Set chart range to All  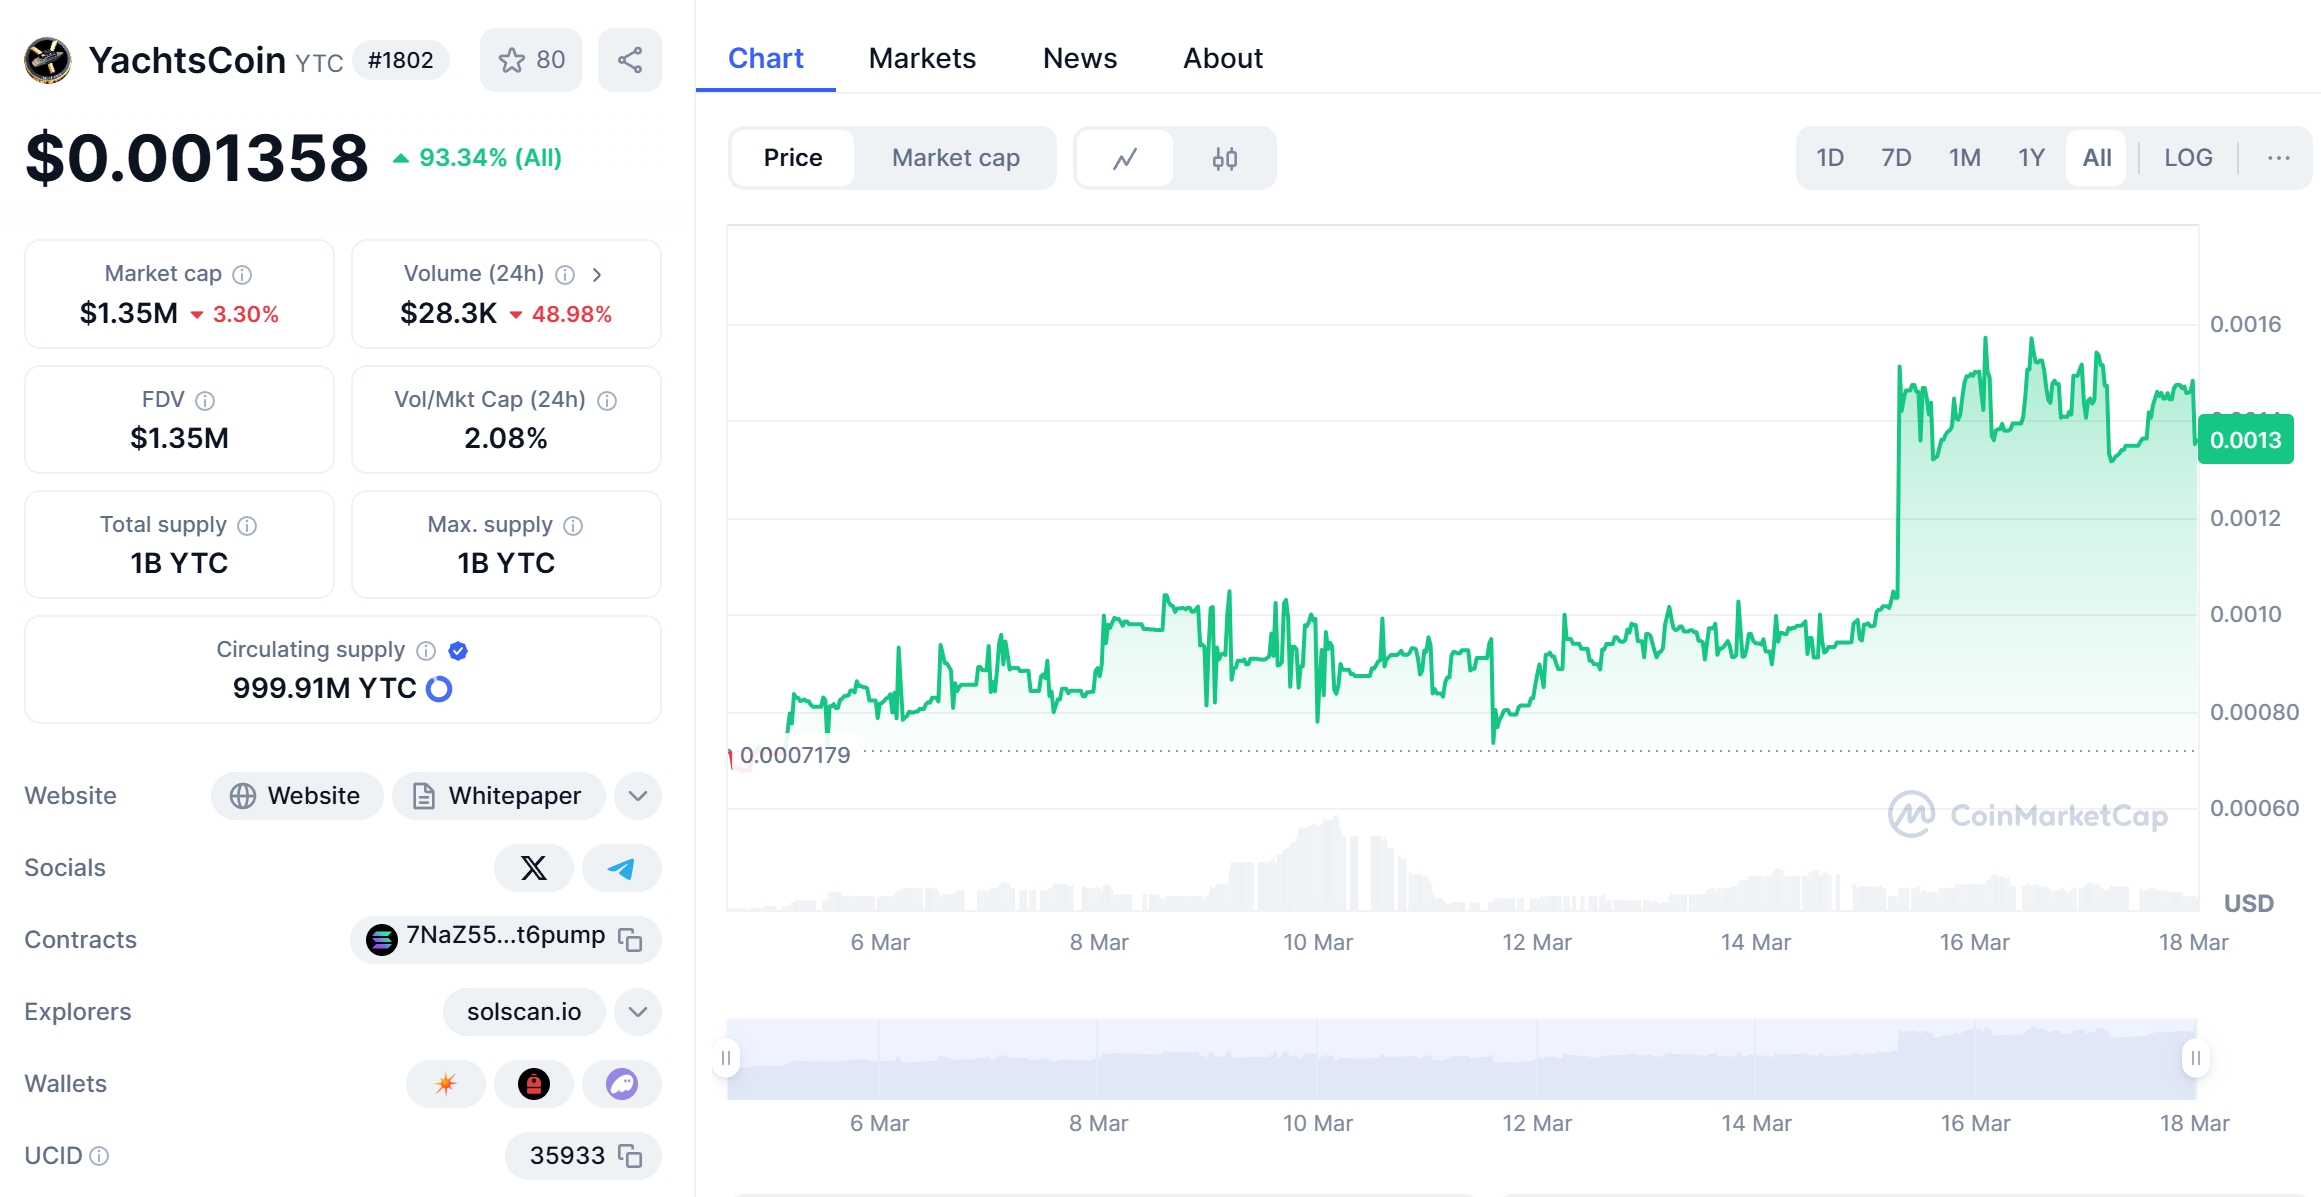[2097, 158]
